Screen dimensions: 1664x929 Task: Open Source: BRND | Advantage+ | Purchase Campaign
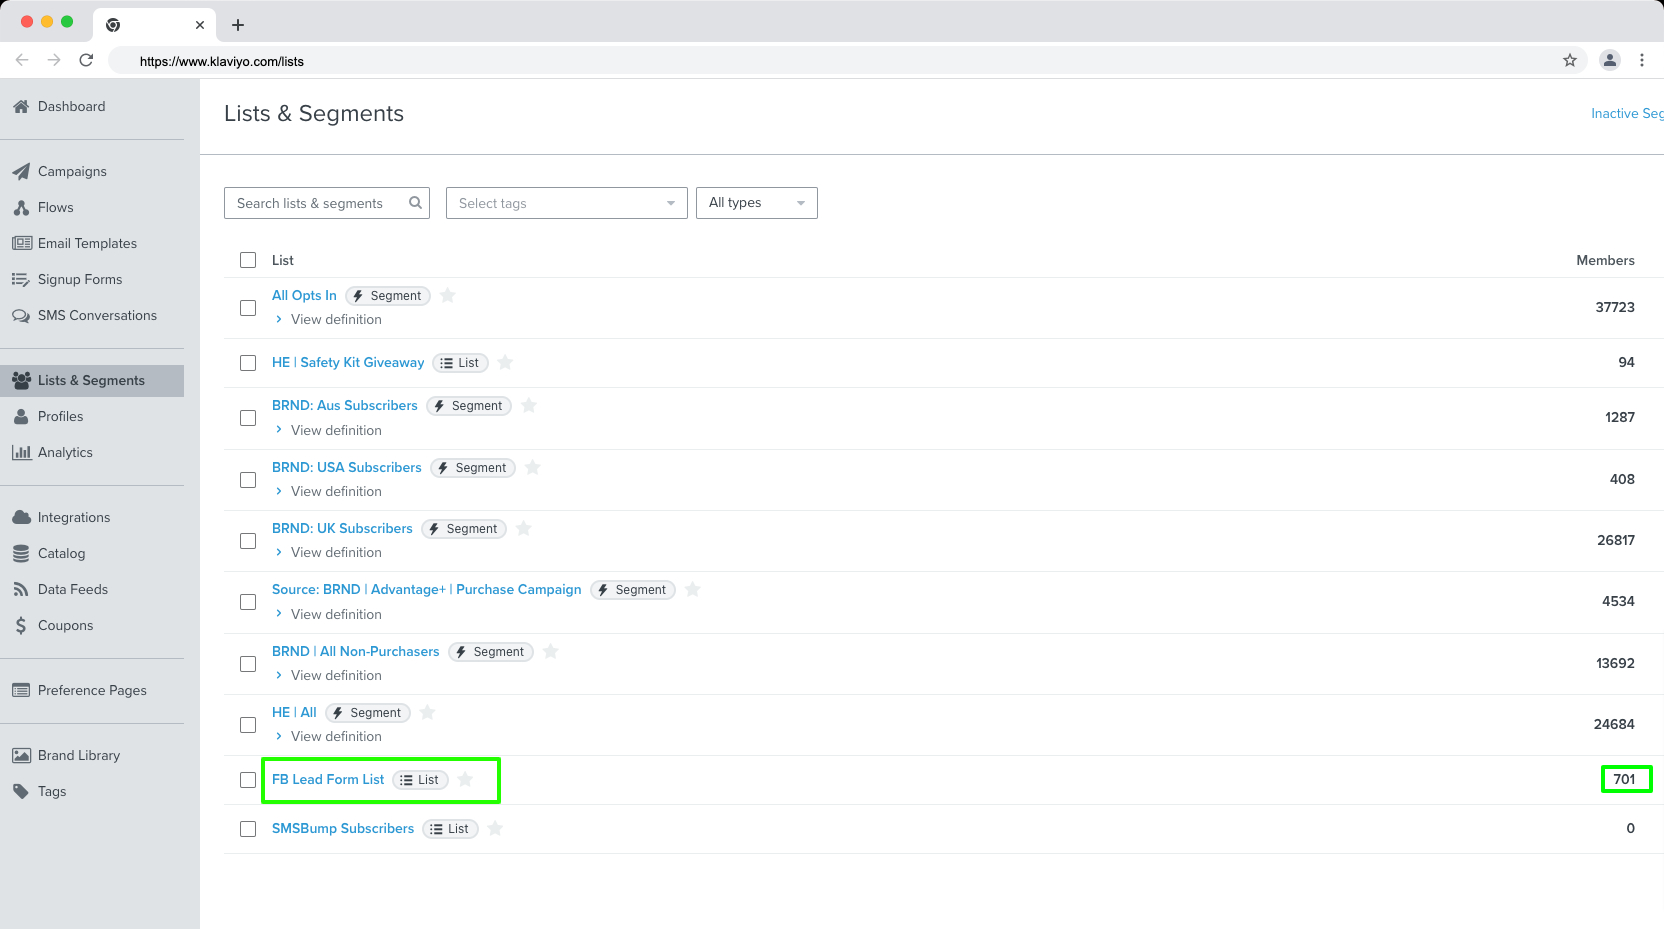[x=427, y=589]
